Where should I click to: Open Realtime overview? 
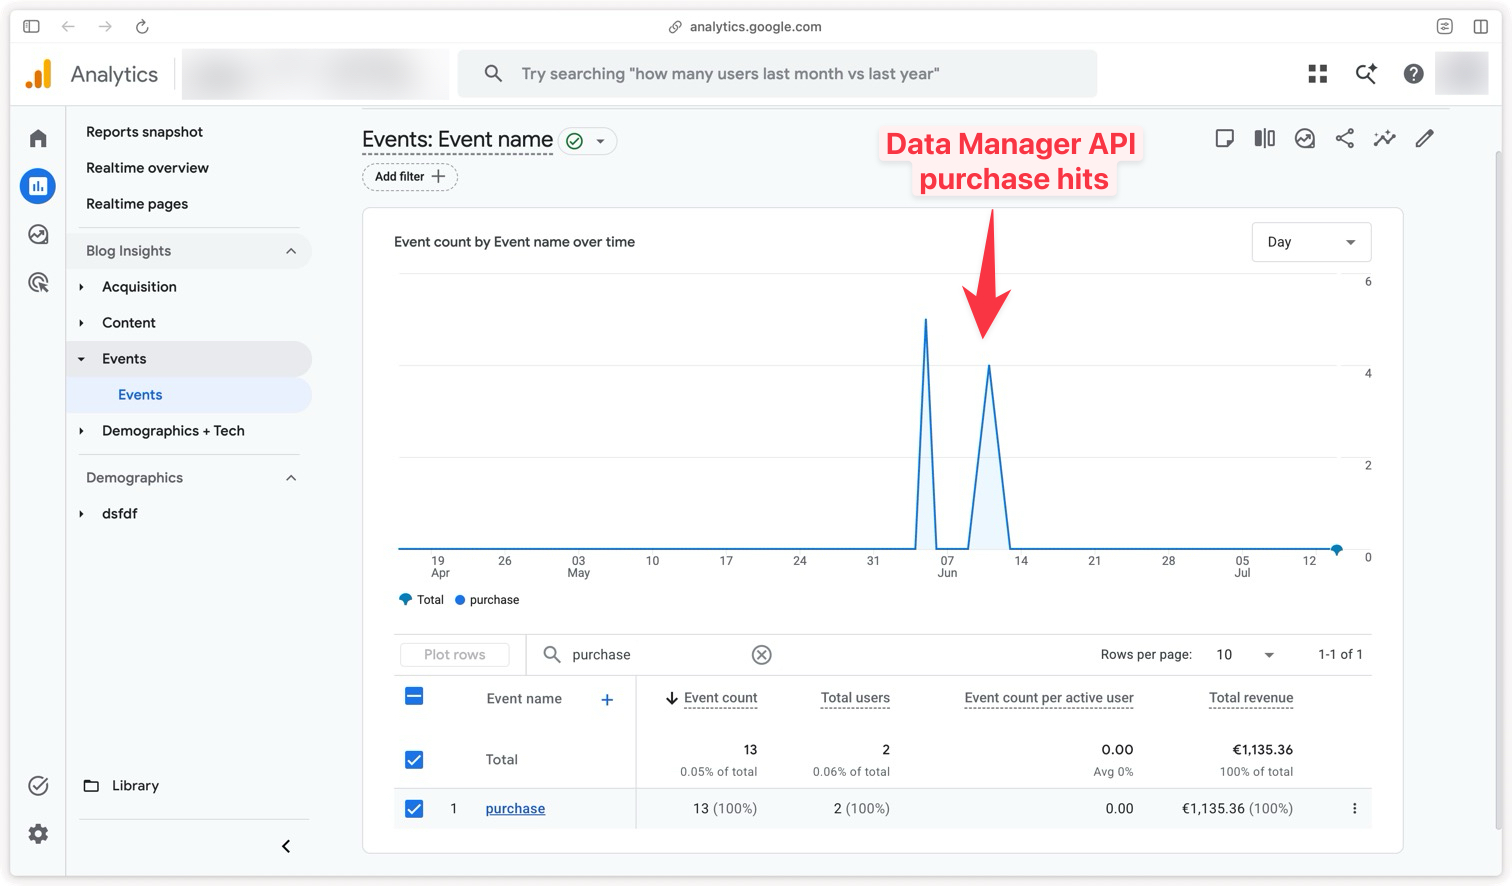pos(147,168)
